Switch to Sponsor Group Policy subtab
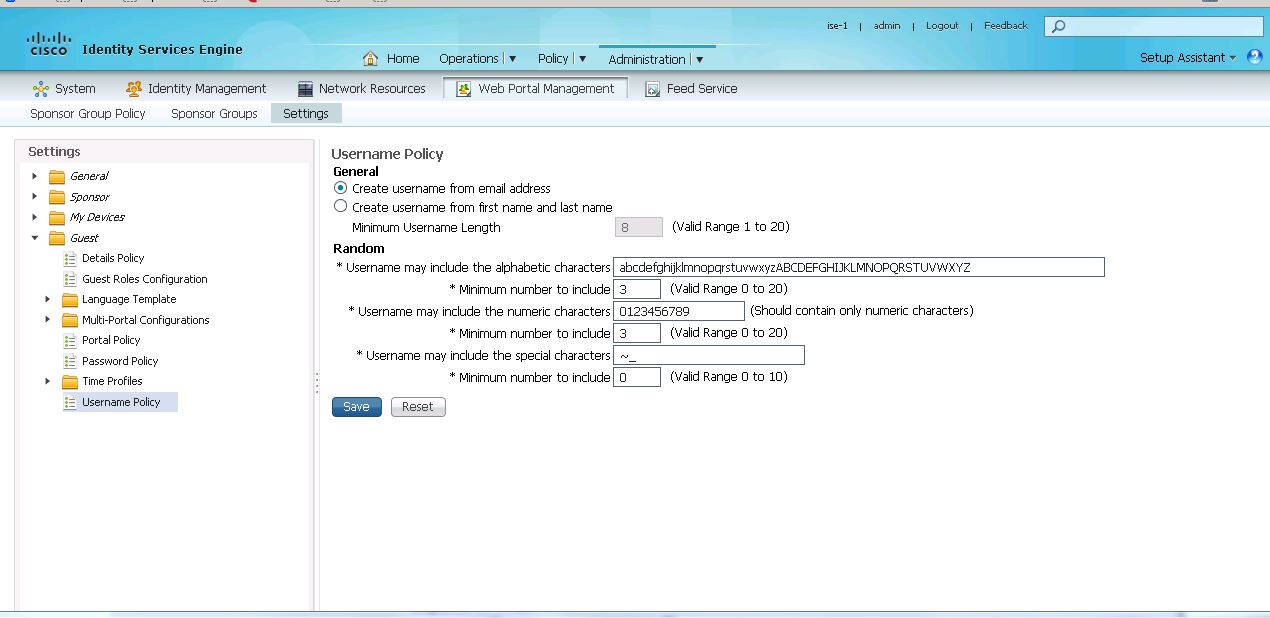The image size is (1270, 618). tap(88, 113)
